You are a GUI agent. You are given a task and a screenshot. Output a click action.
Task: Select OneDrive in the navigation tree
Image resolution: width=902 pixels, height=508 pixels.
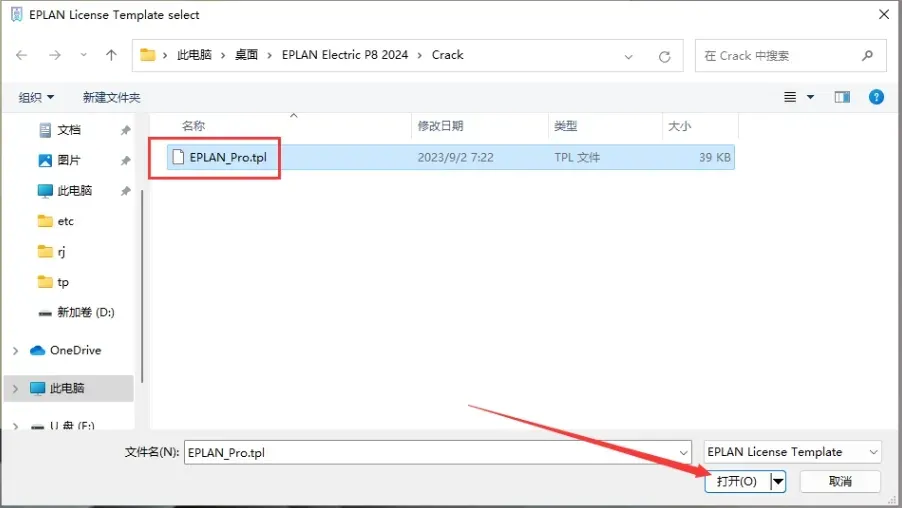pos(75,350)
